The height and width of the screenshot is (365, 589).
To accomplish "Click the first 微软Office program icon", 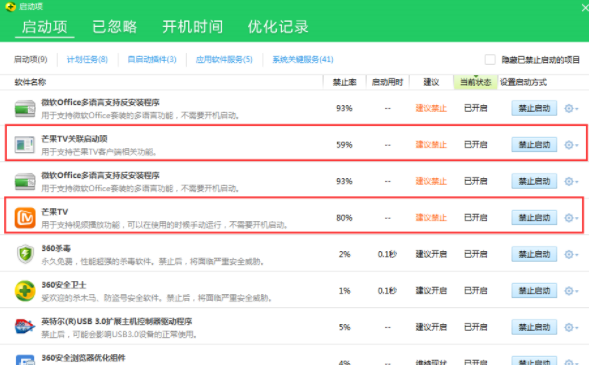I will click(25, 109).
